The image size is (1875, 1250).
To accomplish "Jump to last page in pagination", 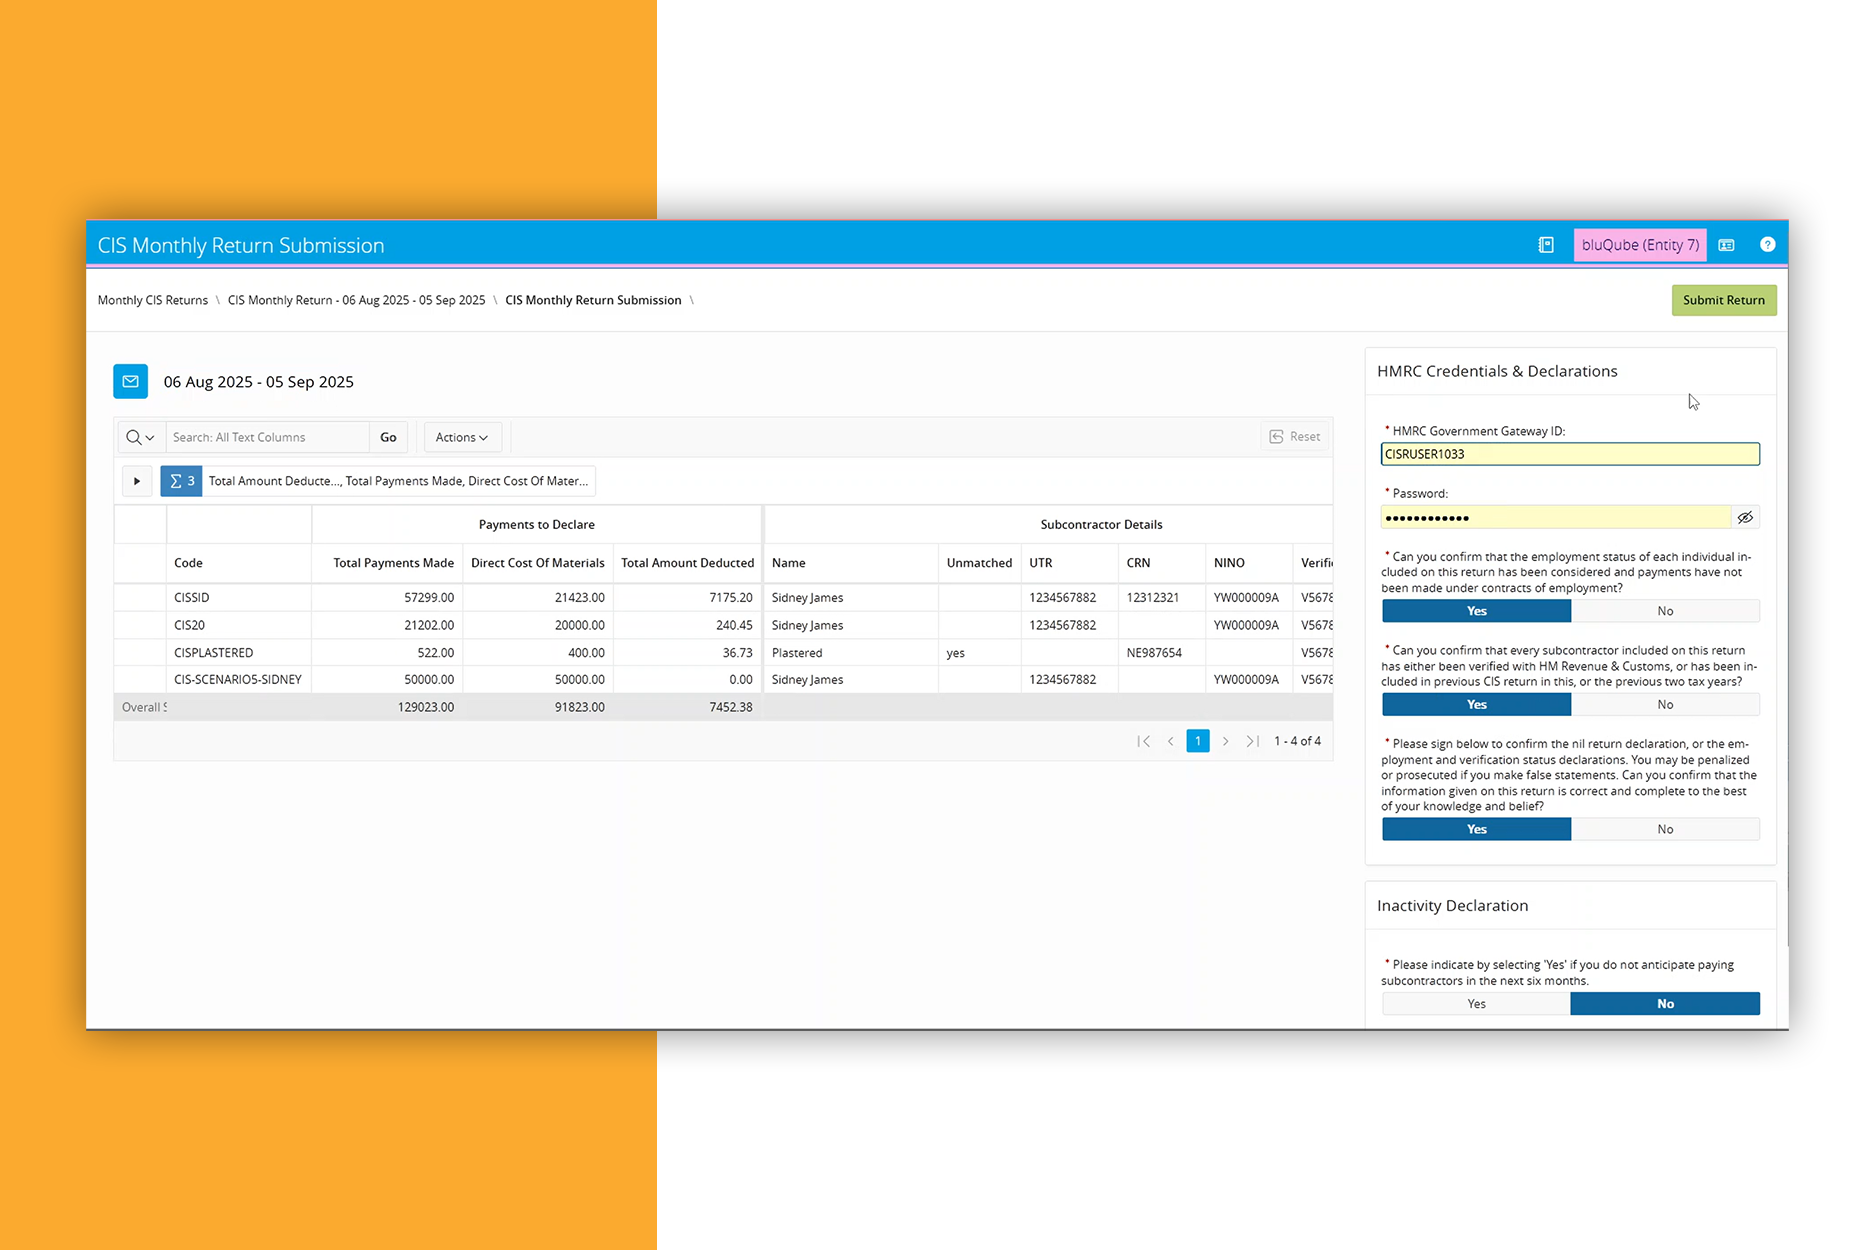I will click(x=1252, y=741).
